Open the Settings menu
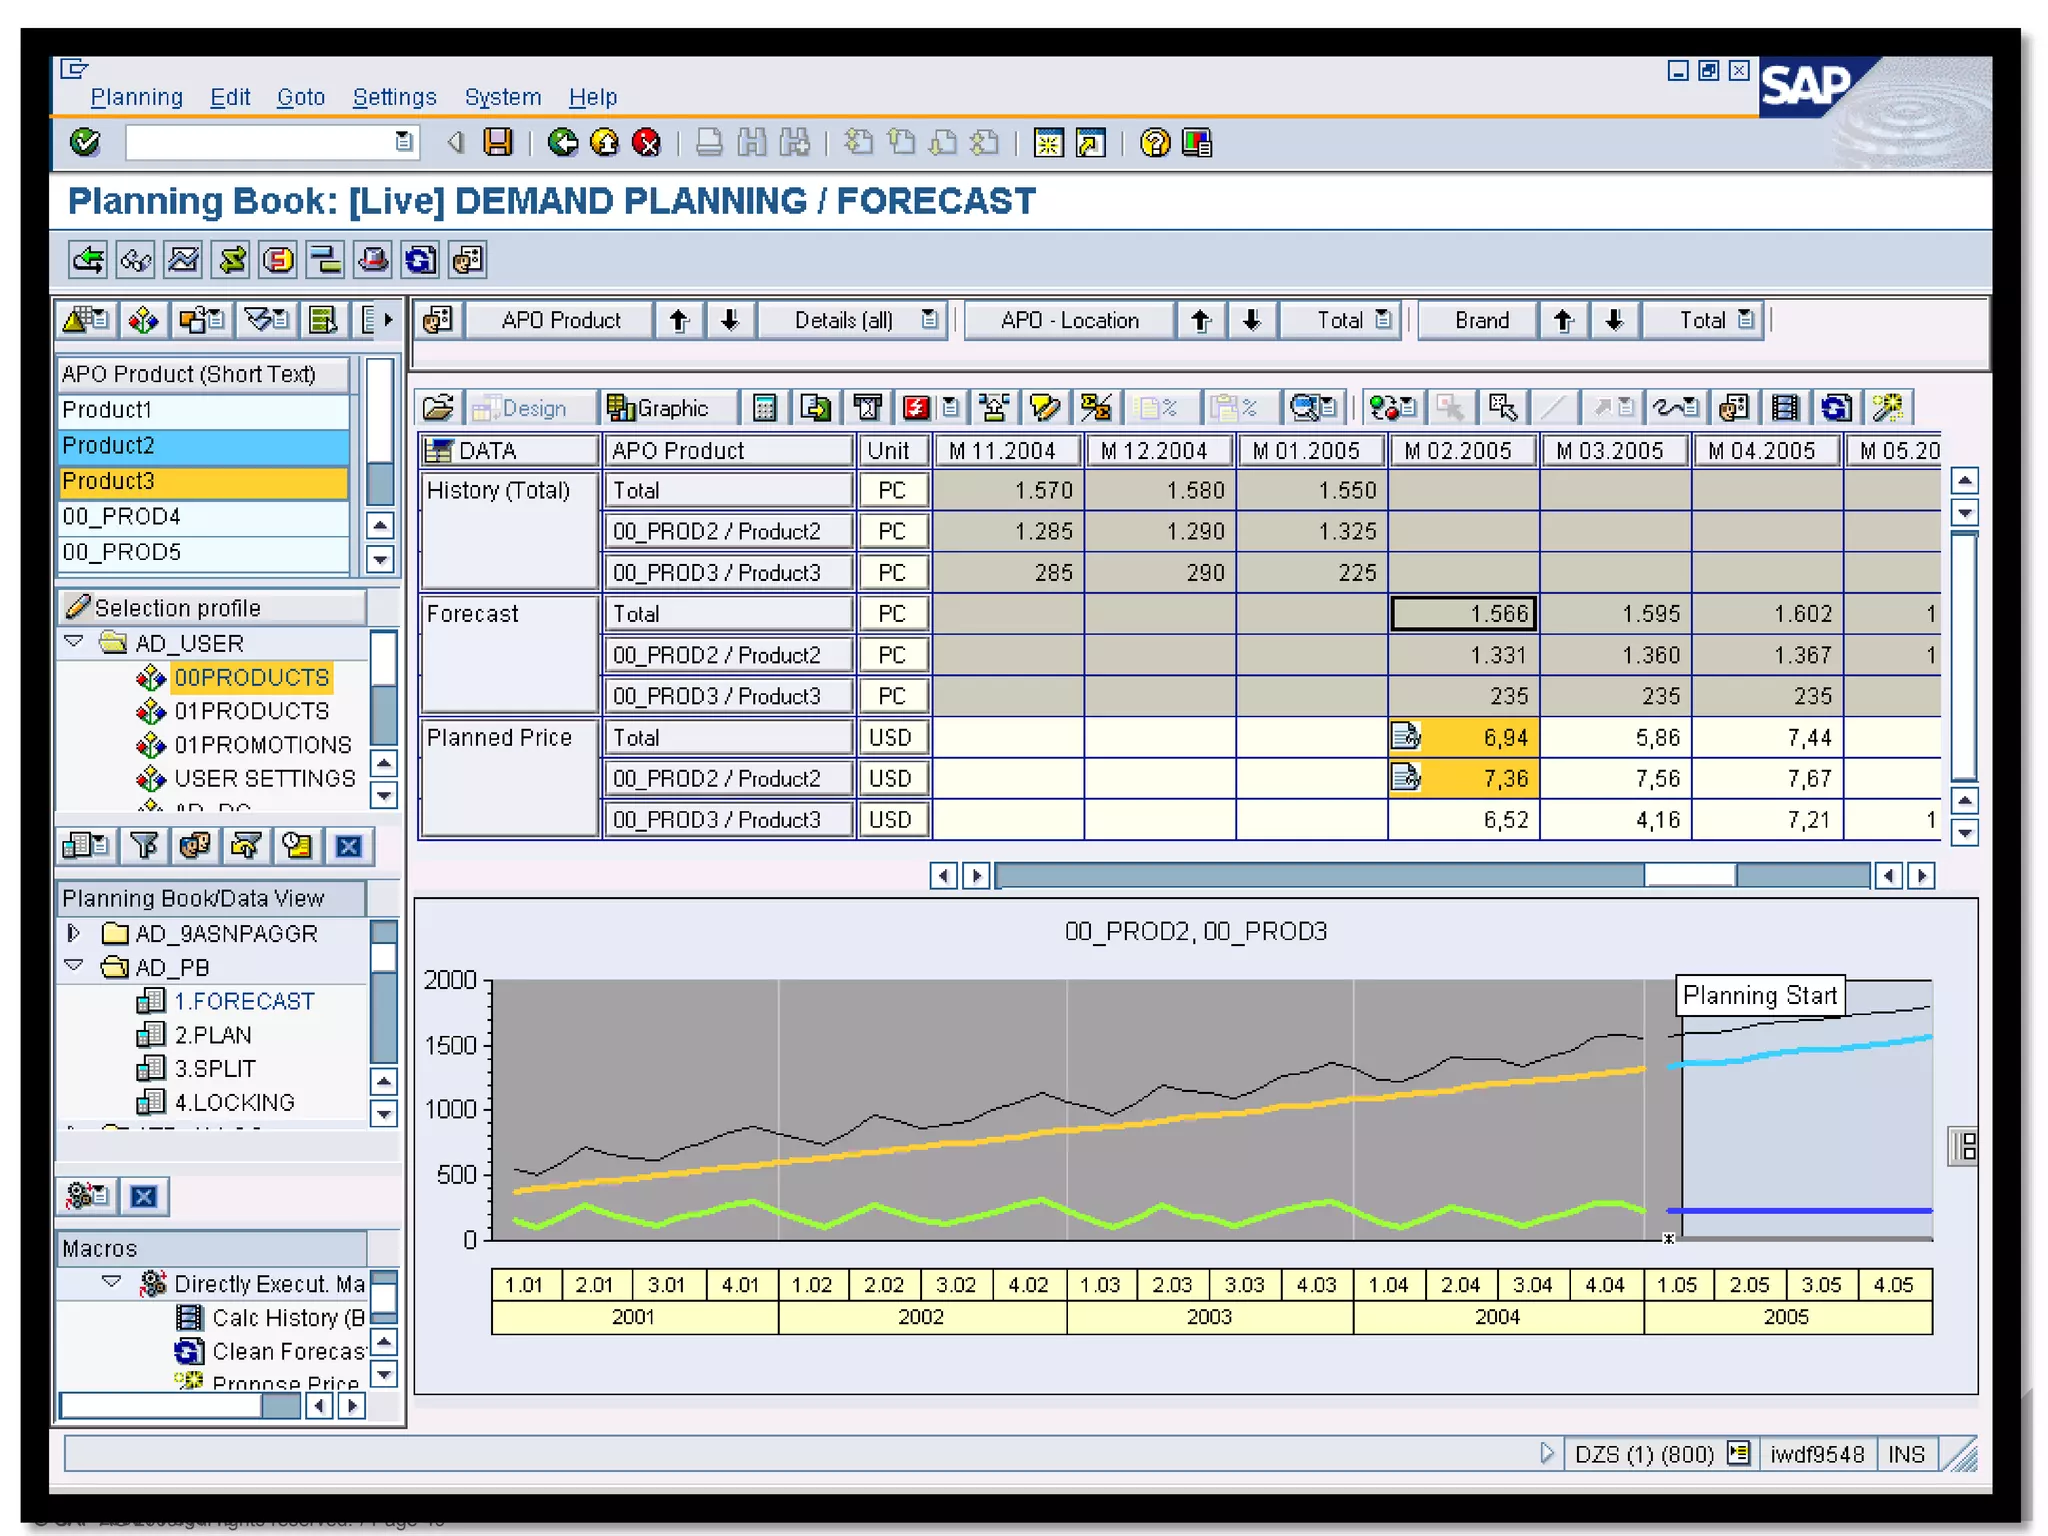The width and height of the screenshot is (2048, 1536). (394, 97)
